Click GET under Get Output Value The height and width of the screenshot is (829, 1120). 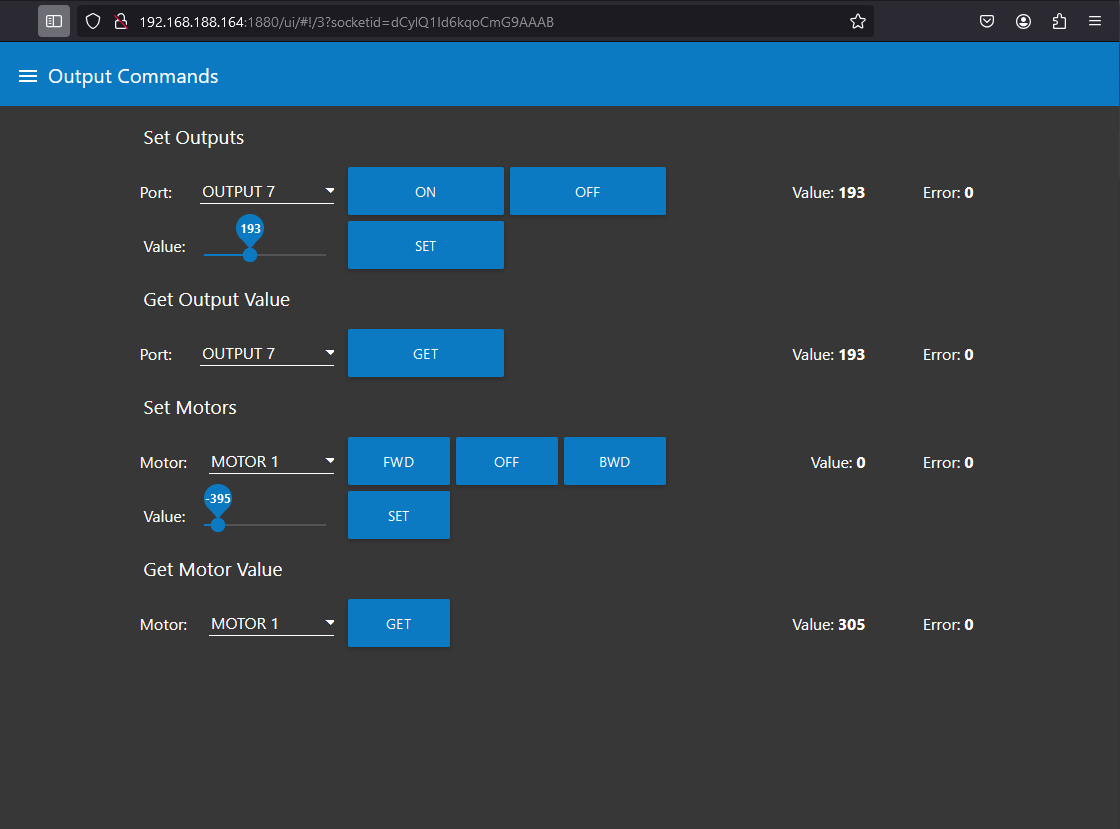(x=426, y=353)
